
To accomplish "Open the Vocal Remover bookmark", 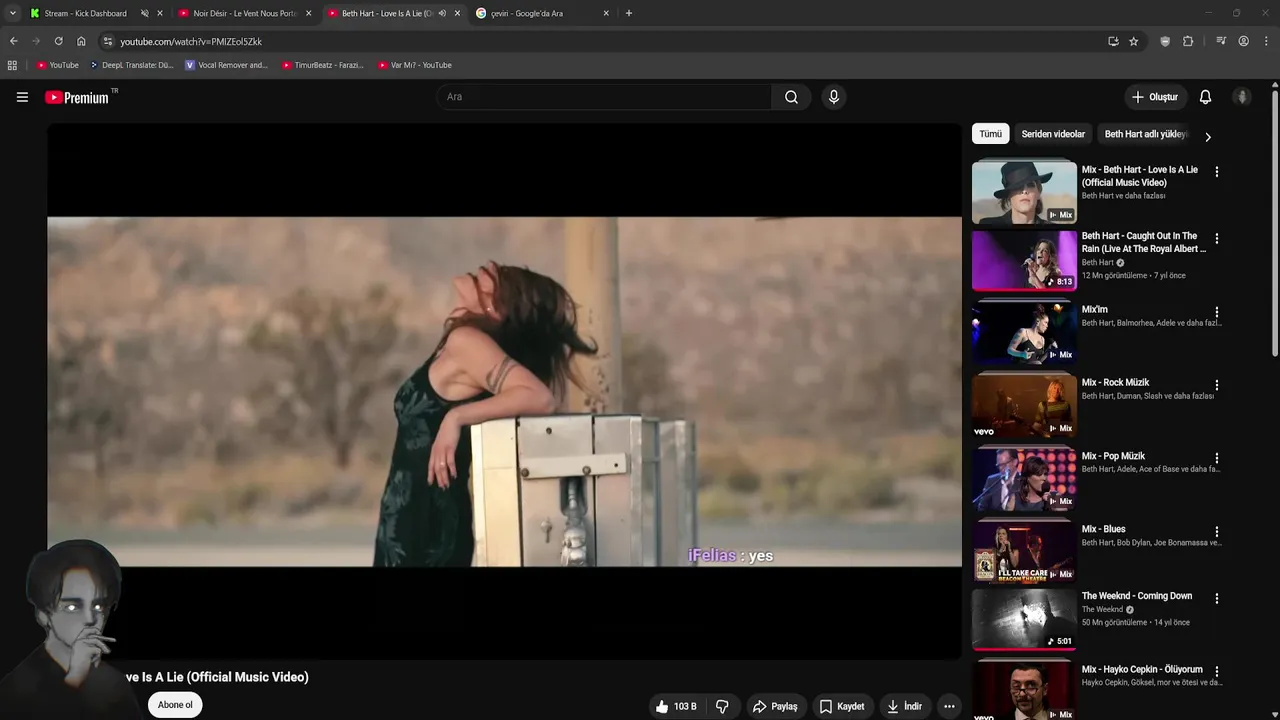I will 226,65.
